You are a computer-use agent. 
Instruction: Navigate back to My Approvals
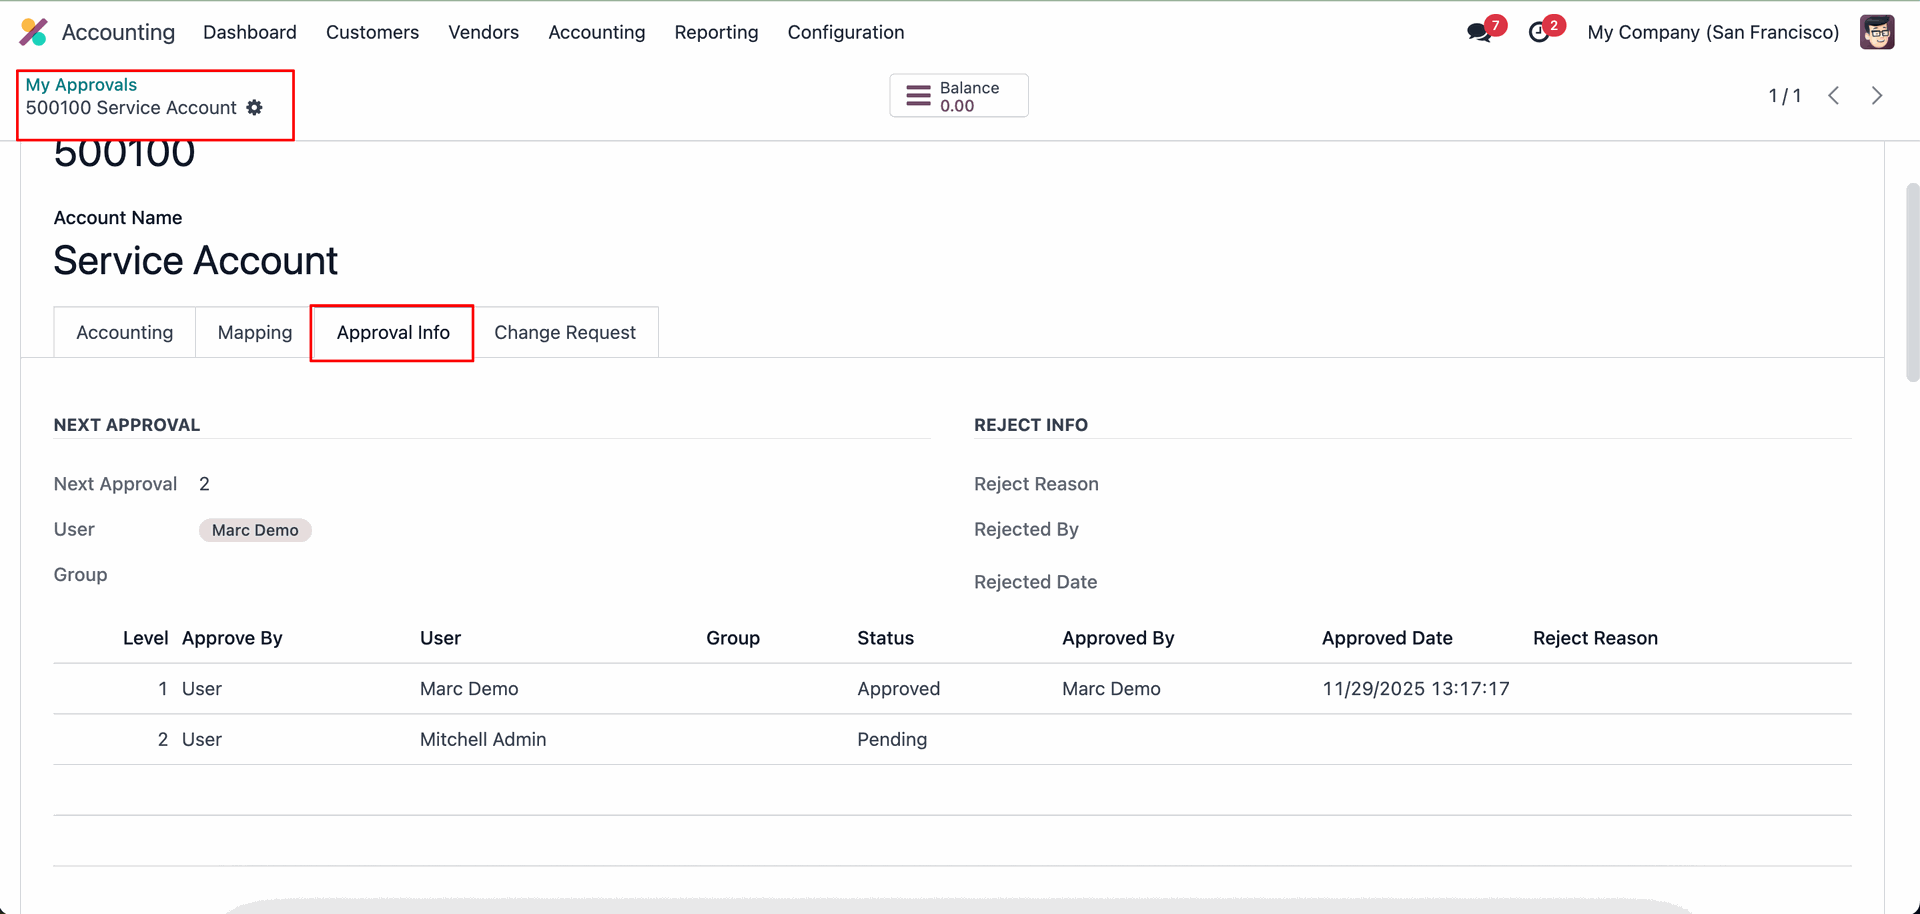81,85
